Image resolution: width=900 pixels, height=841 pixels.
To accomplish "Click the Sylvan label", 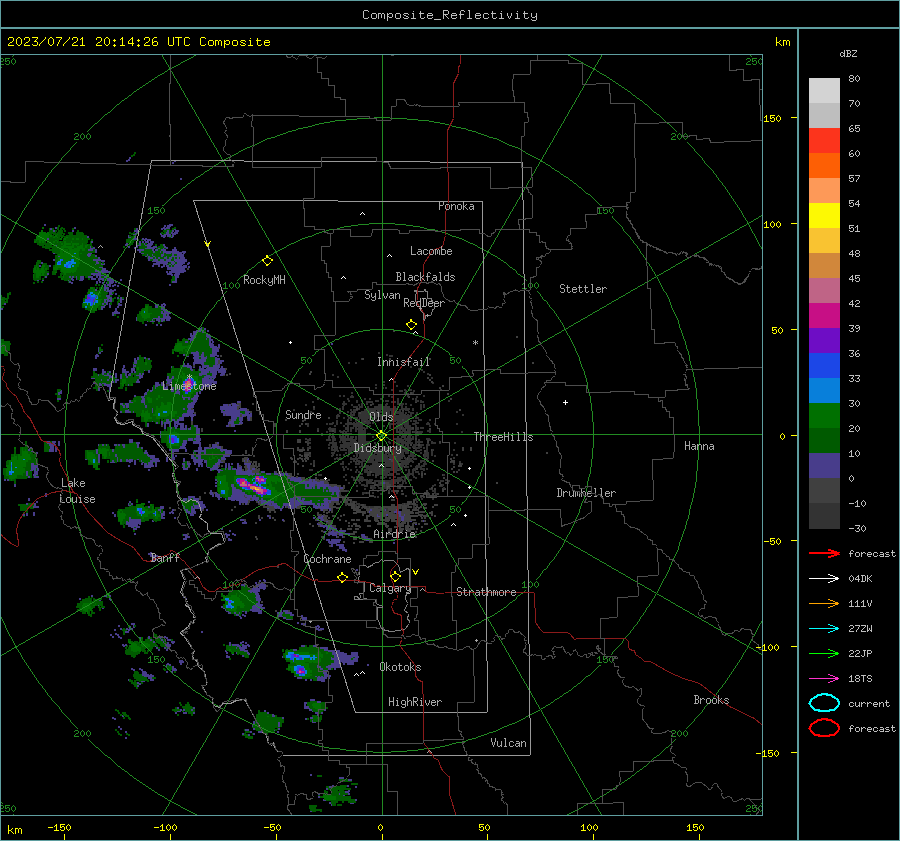I will coord(382,295).
